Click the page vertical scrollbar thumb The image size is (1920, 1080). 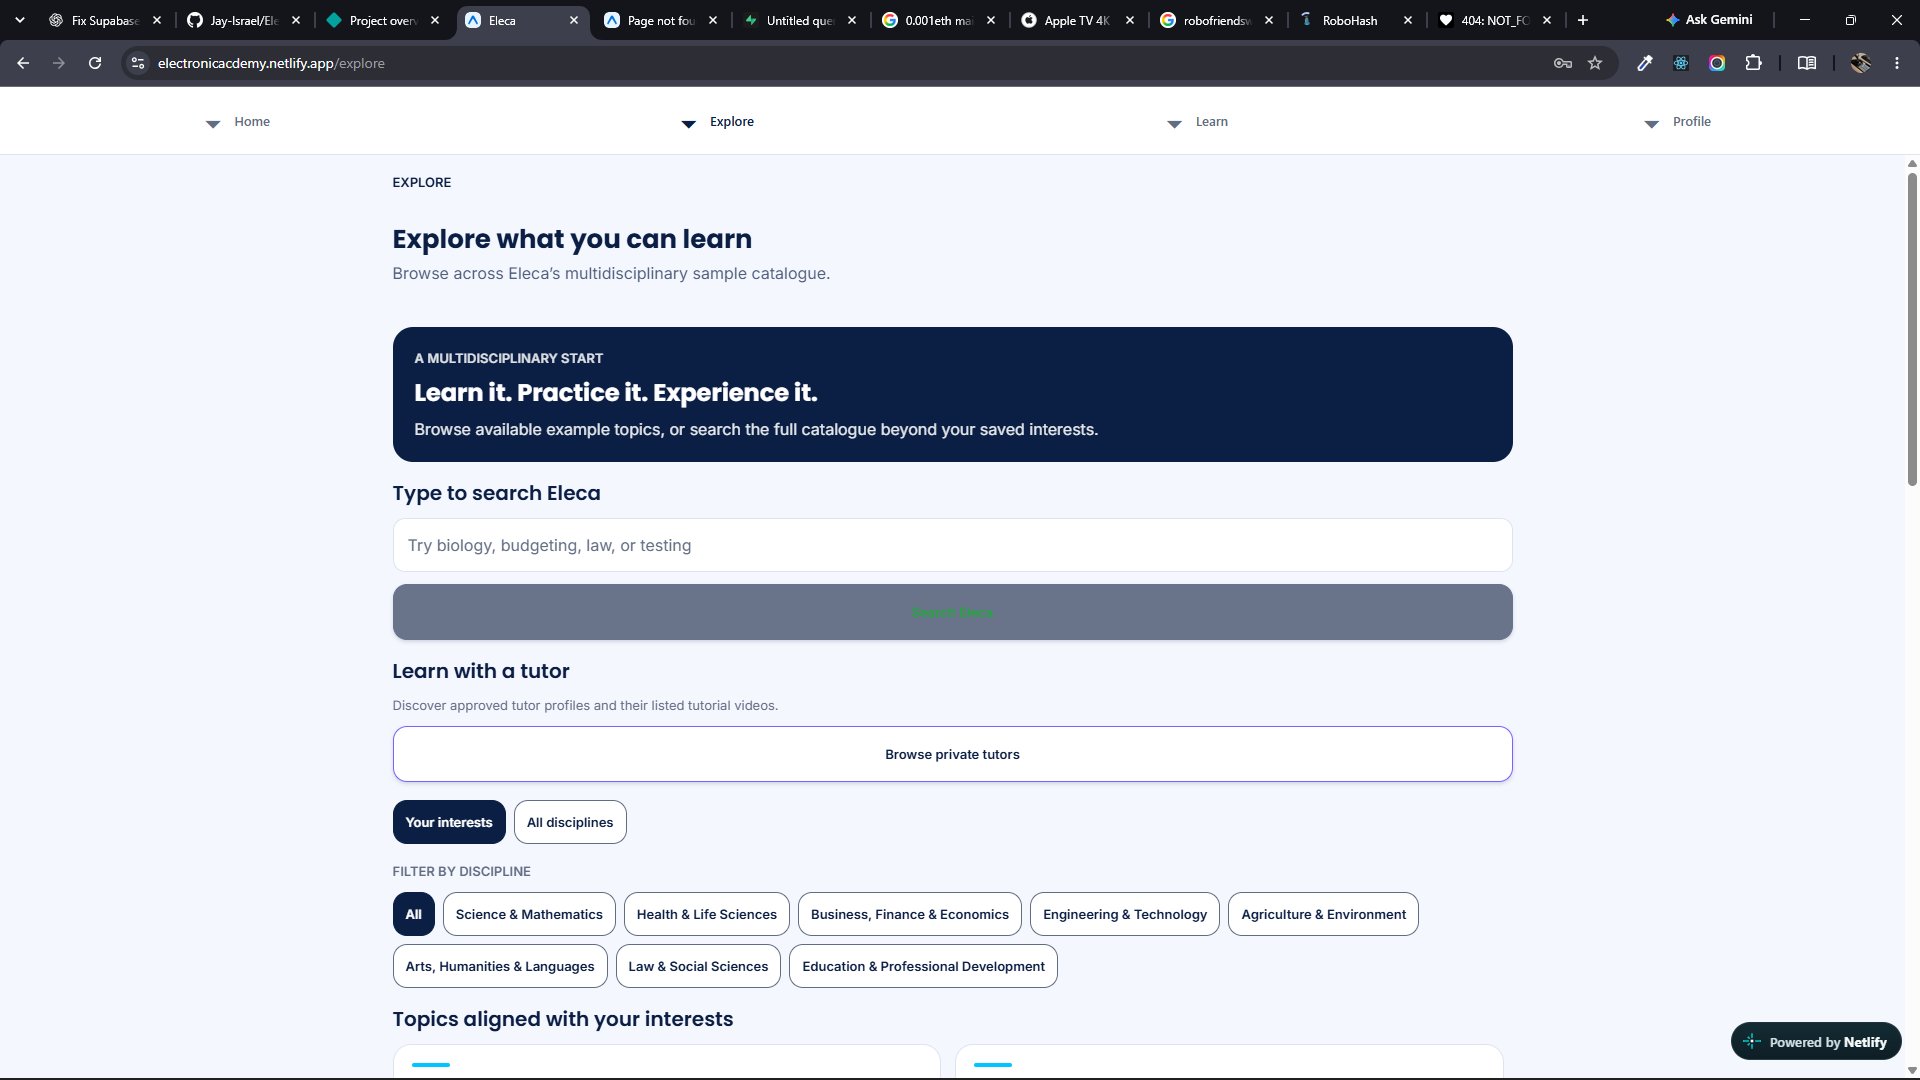(1912, 330)
